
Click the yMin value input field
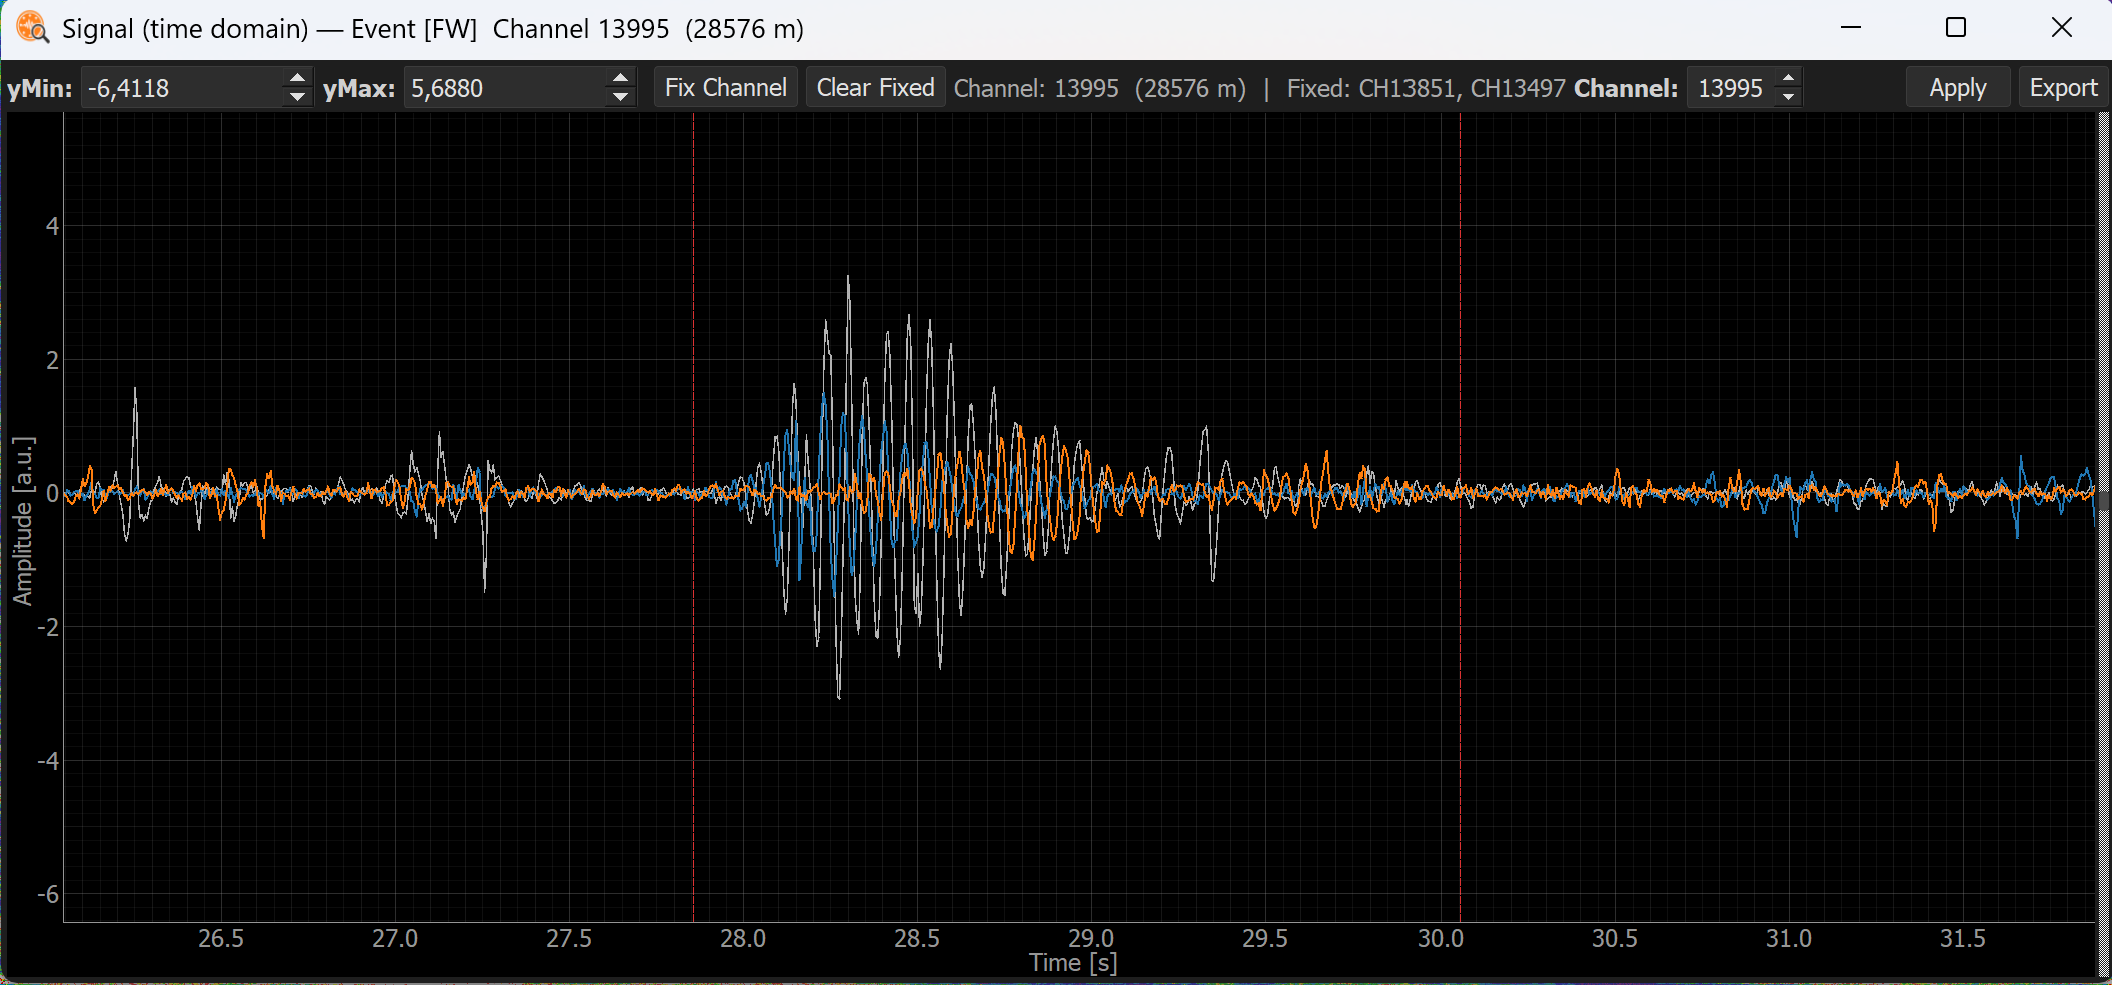183,88
